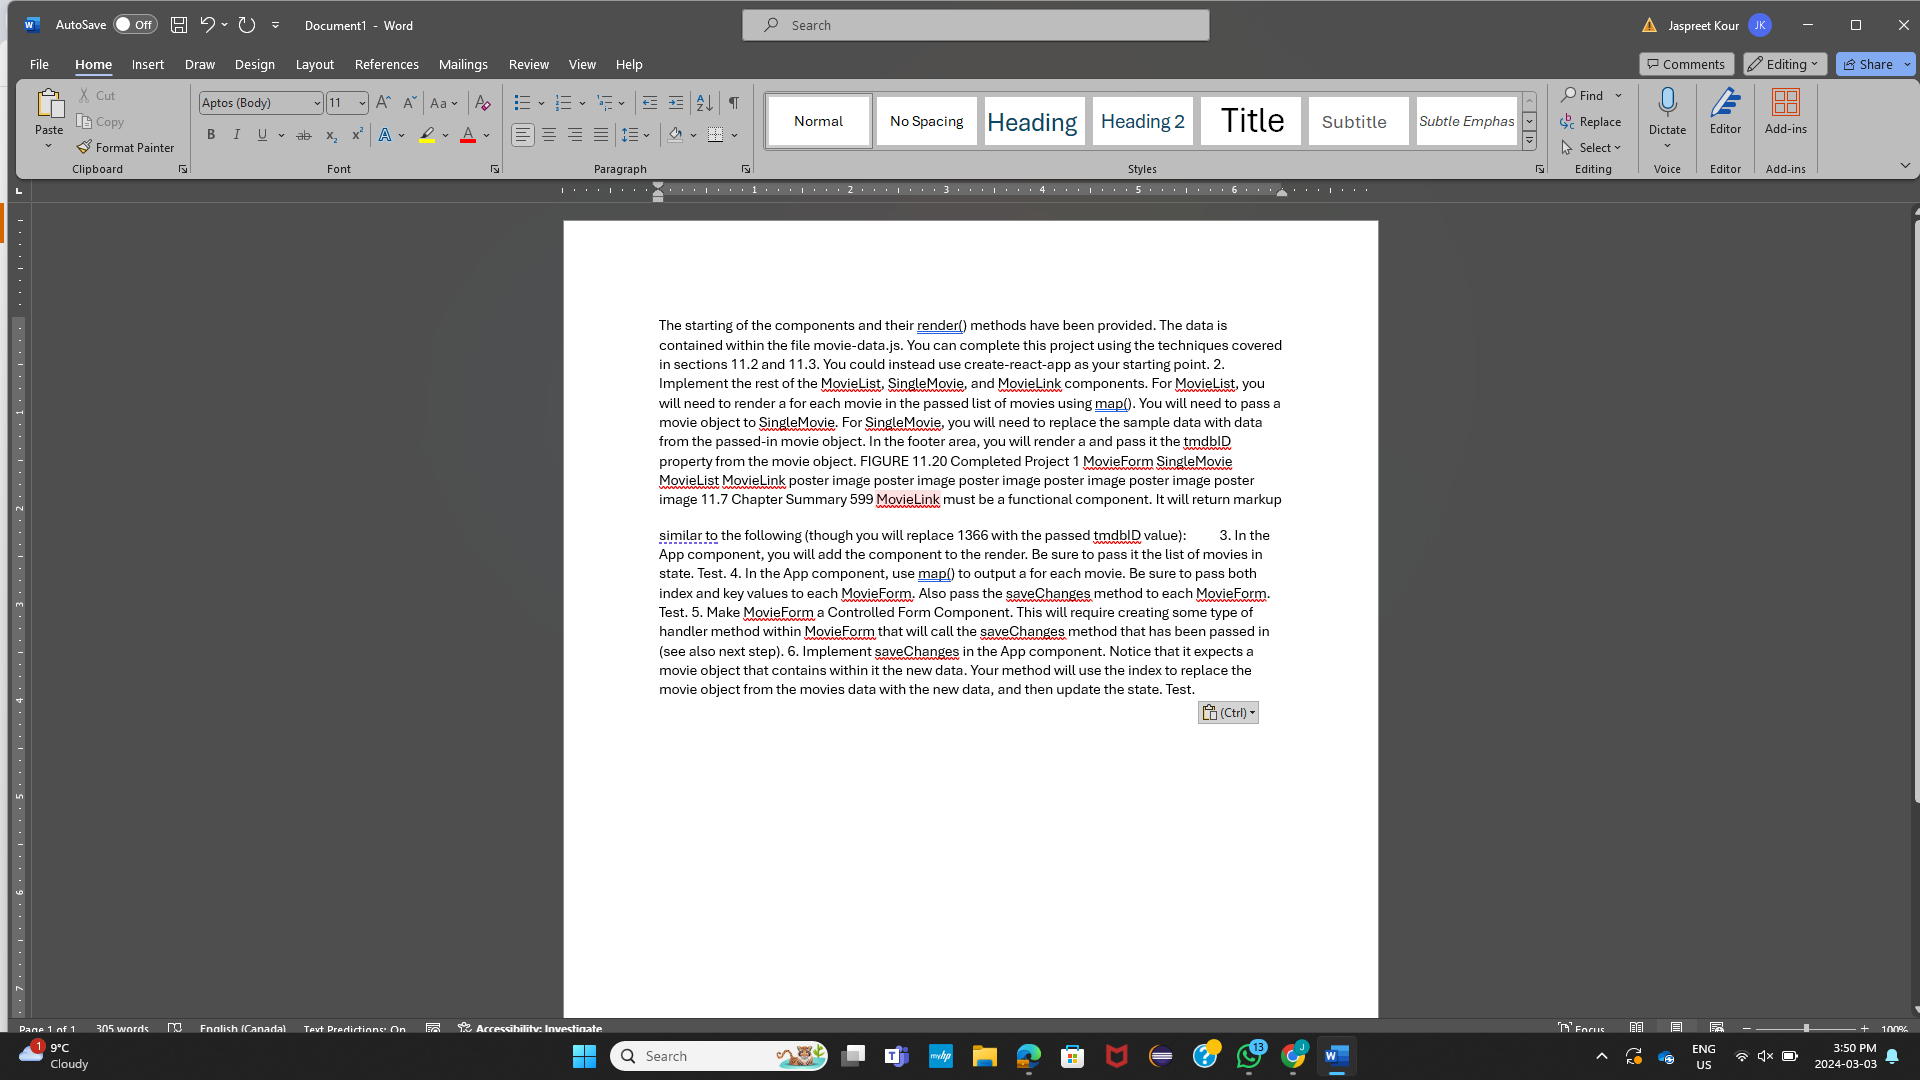Click the Underline formatting icon

coord(262,135)
